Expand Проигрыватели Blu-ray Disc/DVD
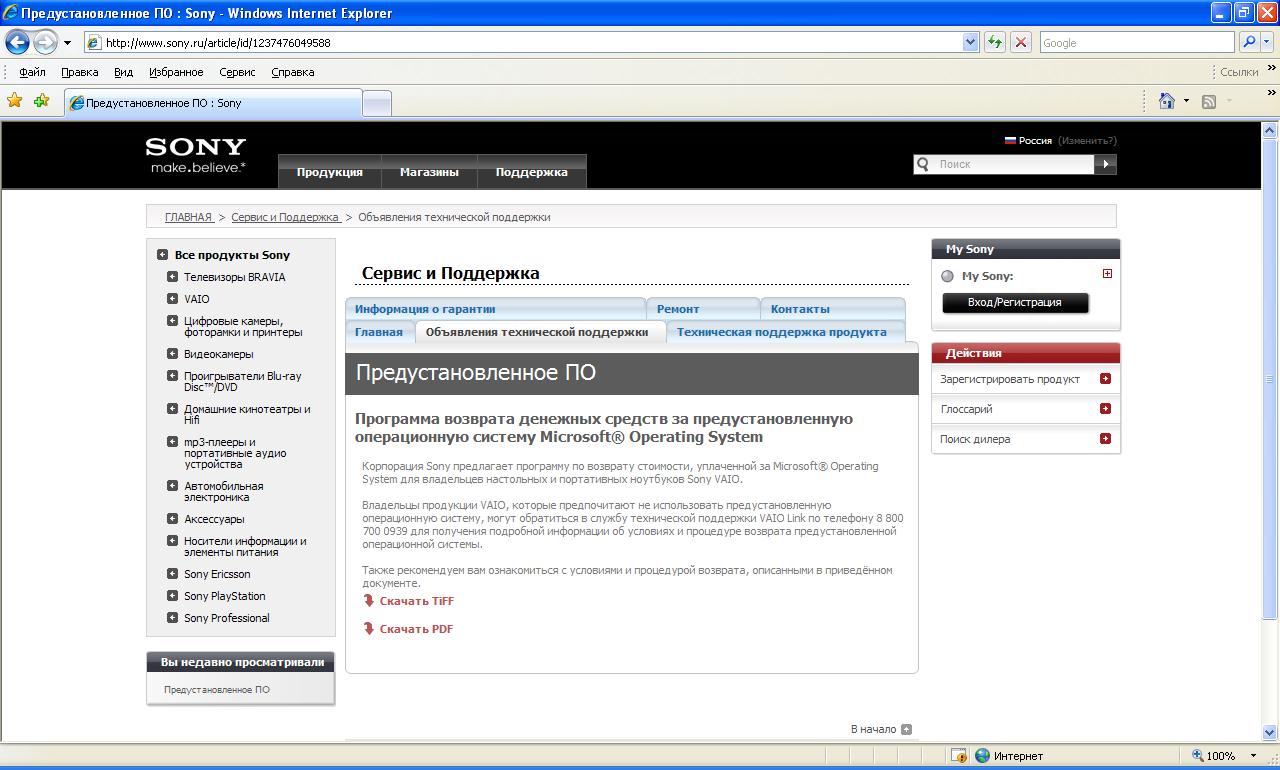 point(173,376)
